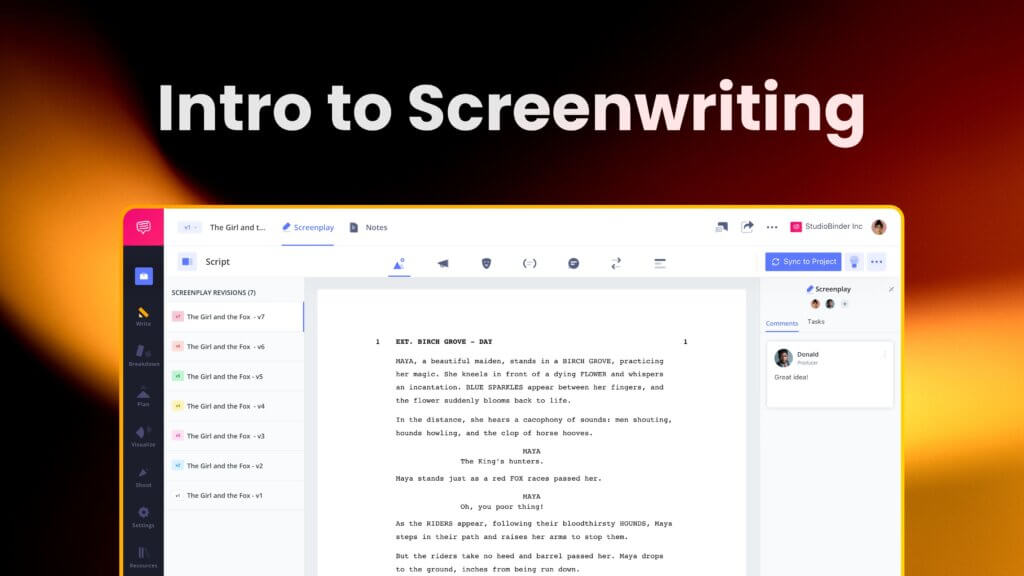Click the megaphone icon in the script toolbar
The height and width of the screenshot is (576, 1024).
(441, 262)
